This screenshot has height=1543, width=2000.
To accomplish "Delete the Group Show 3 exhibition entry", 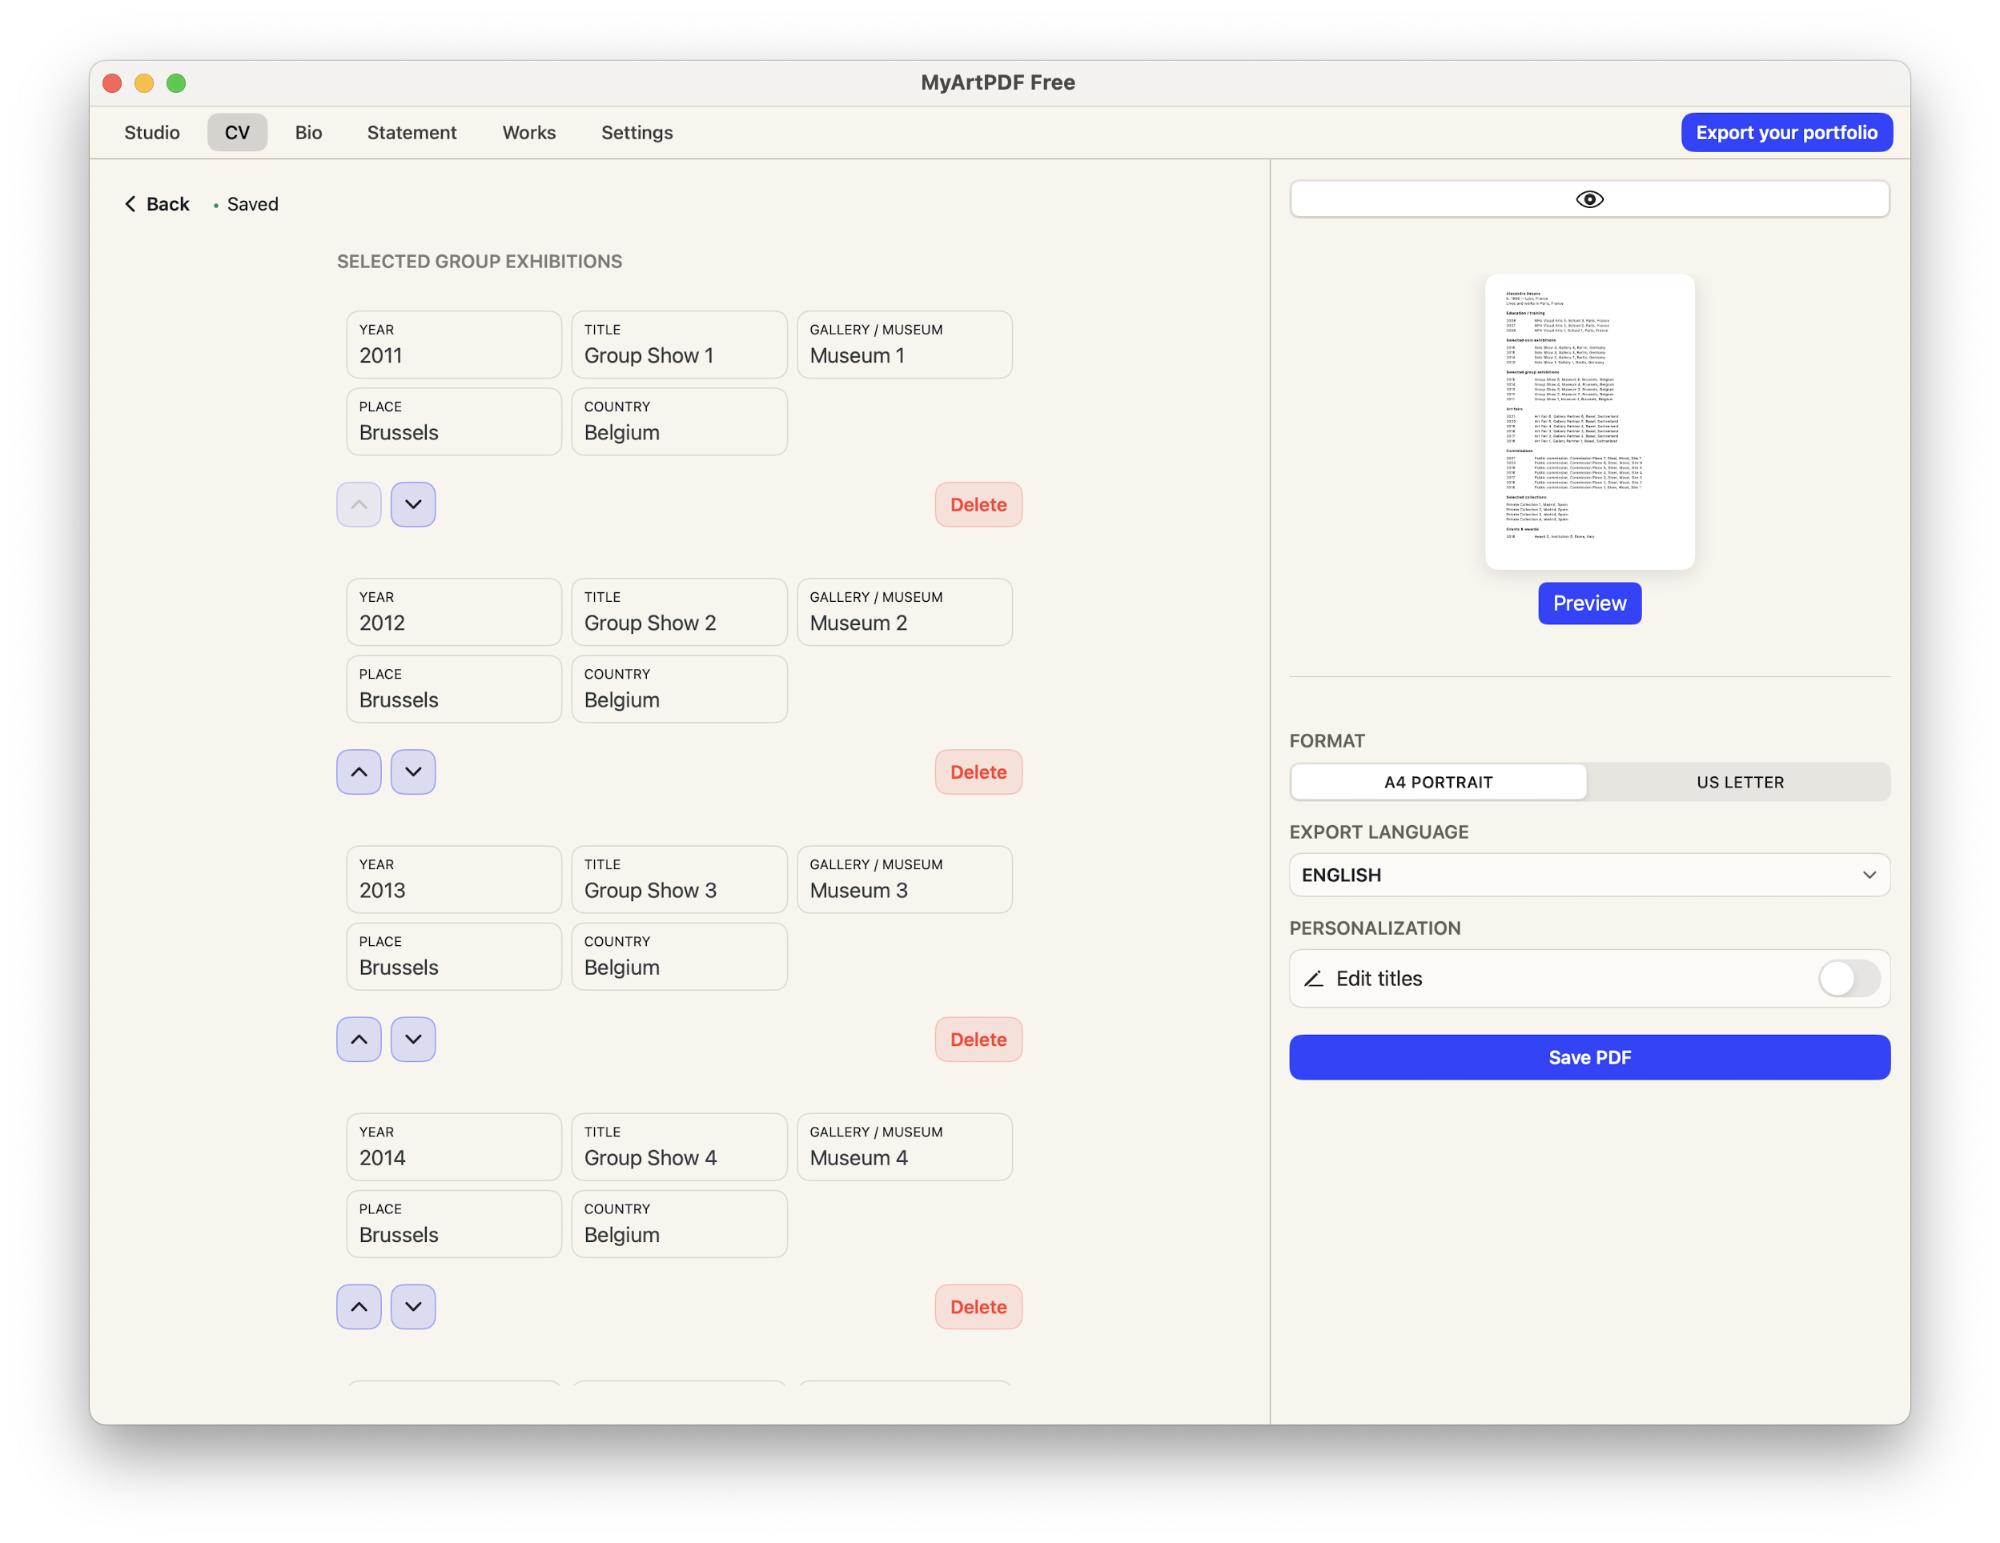I will tap(978, 1039).
